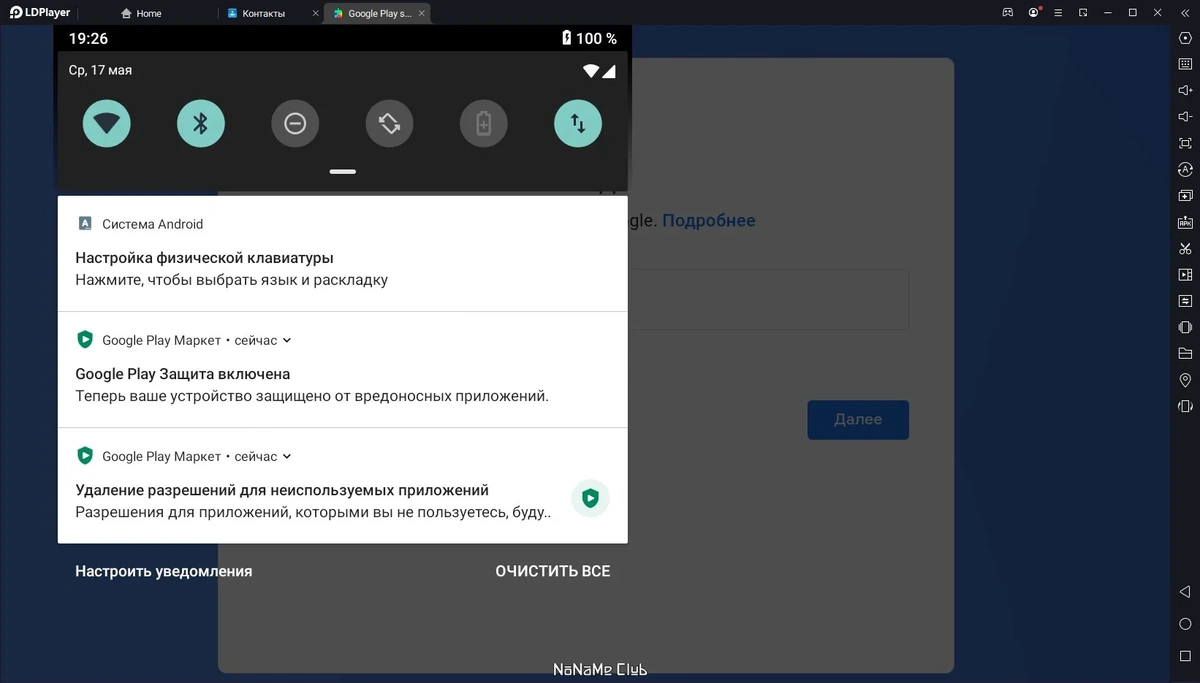Close the Контакты tab

(315, 13)
